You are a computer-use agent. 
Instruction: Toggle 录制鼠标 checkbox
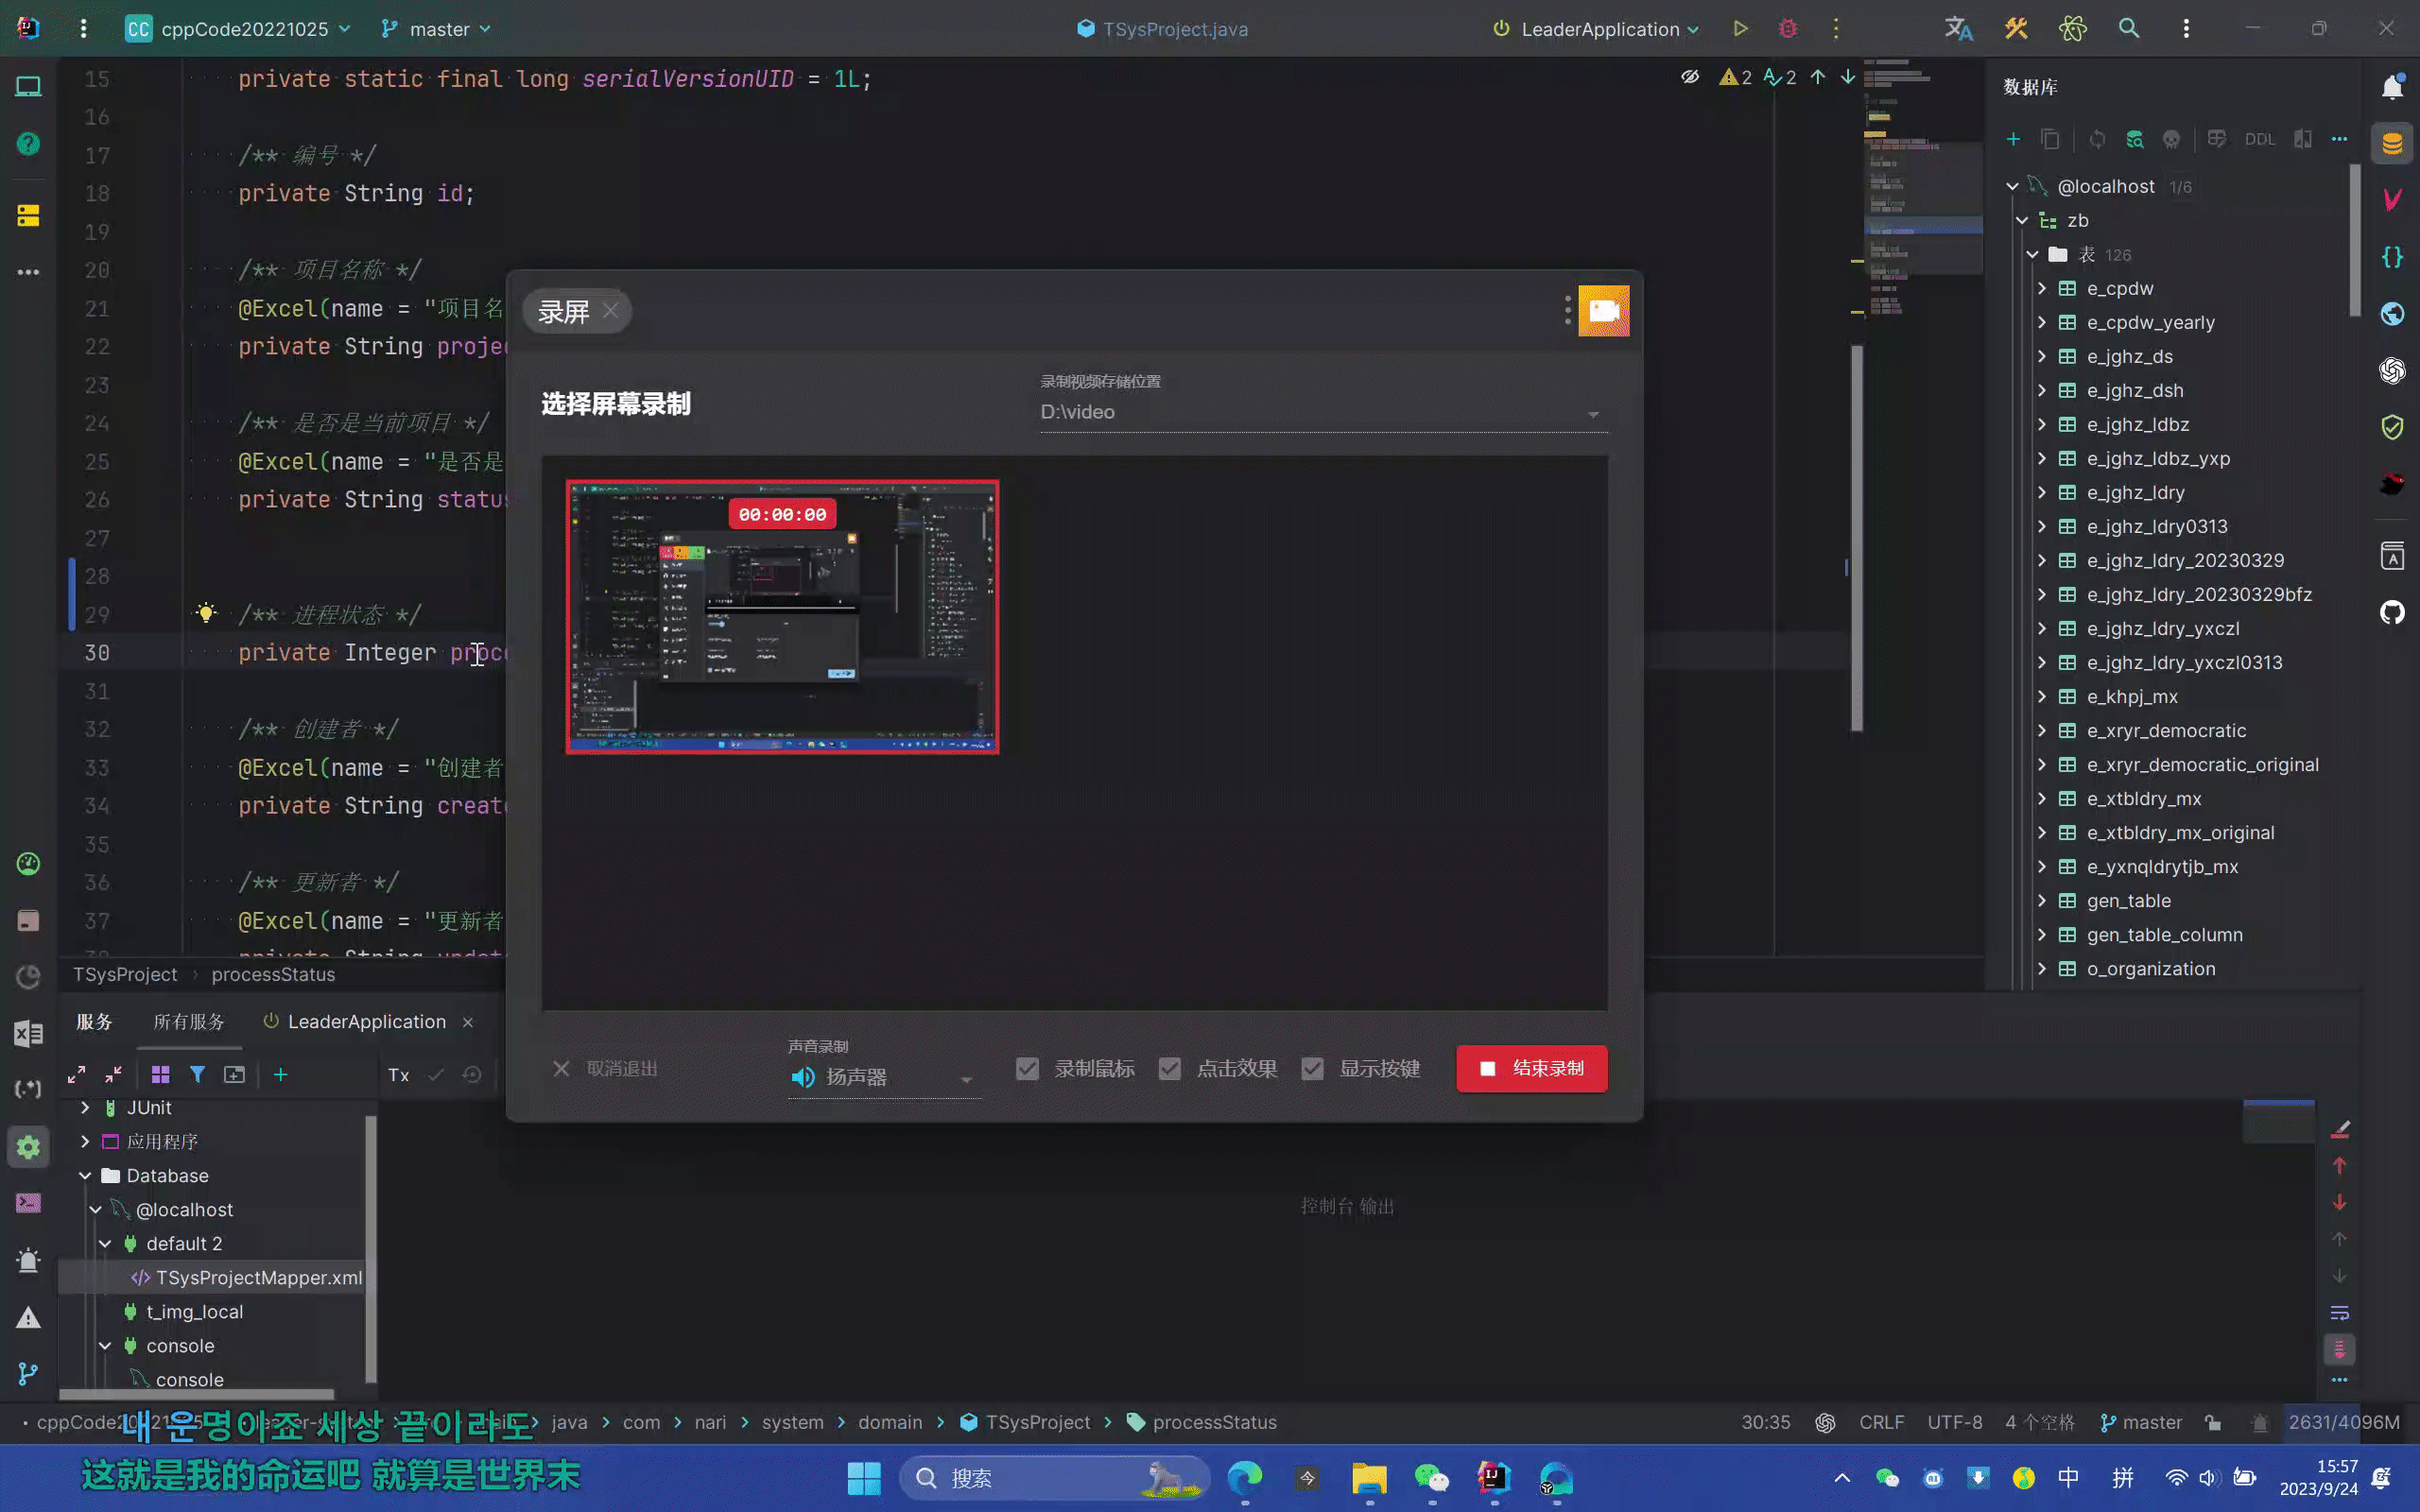tap(1027, 1069)
